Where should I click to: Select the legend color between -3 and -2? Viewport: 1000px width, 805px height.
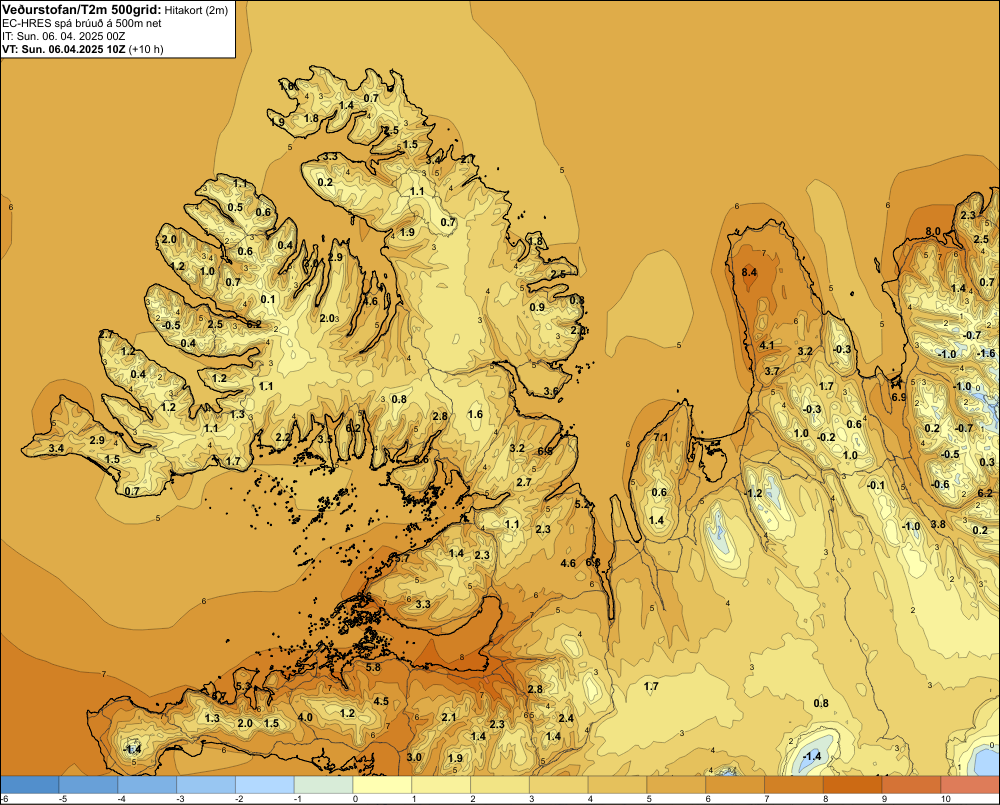pos(206,785)
